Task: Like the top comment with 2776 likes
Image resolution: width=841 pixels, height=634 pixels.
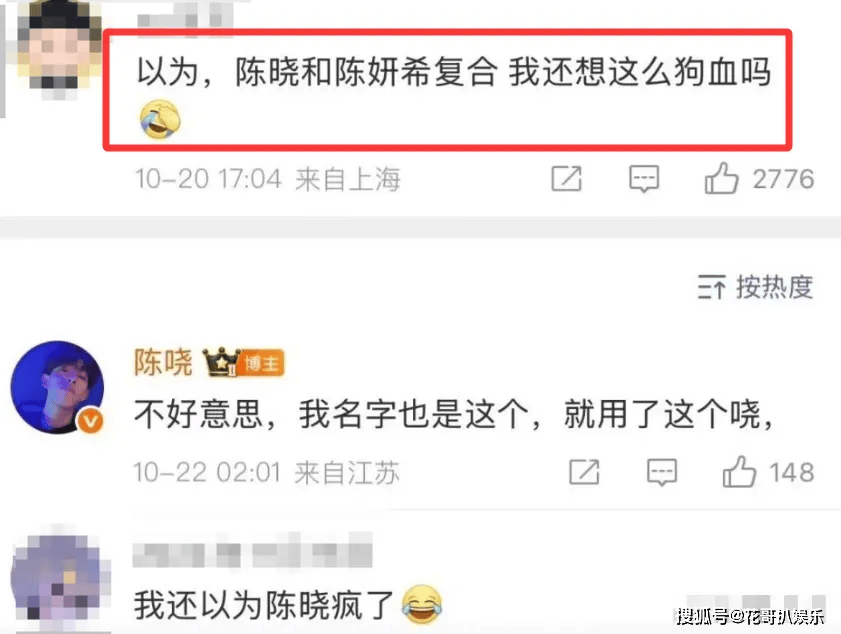Action: 721,179
